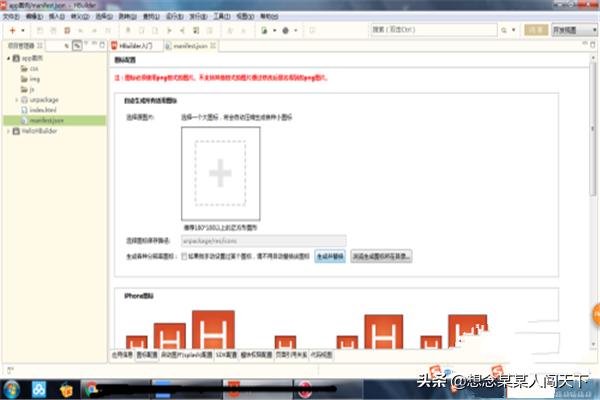Click the HBuilder icon on the first tab
Viewport: 600px width, 400px height.
115,46
